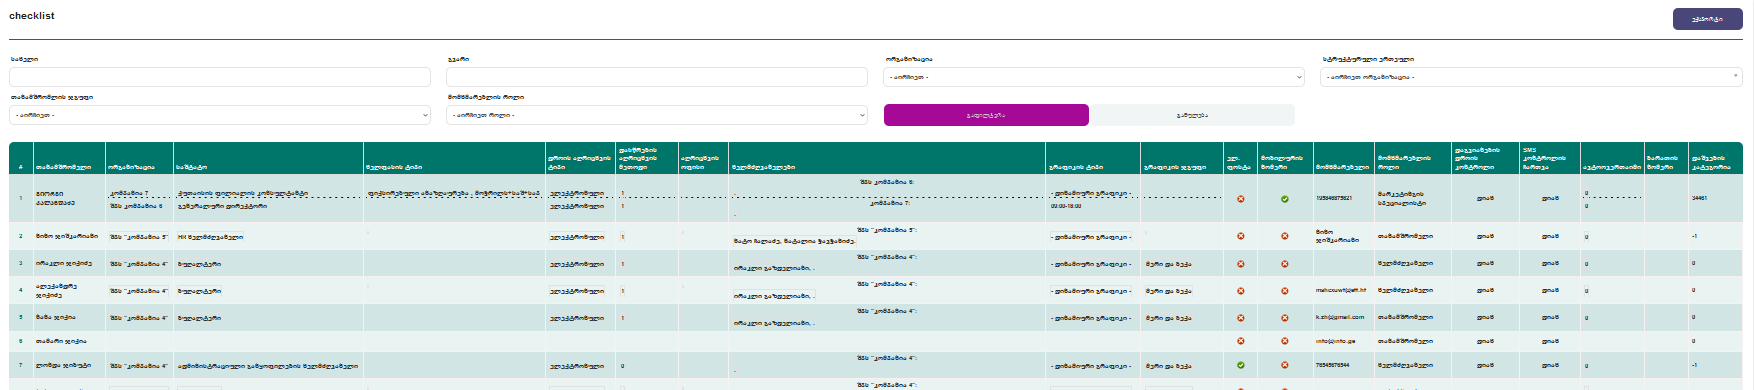Focus the name (სახელი) input field
The height and width of the screenshot is (390, 1754).
(x=220, y=77)
